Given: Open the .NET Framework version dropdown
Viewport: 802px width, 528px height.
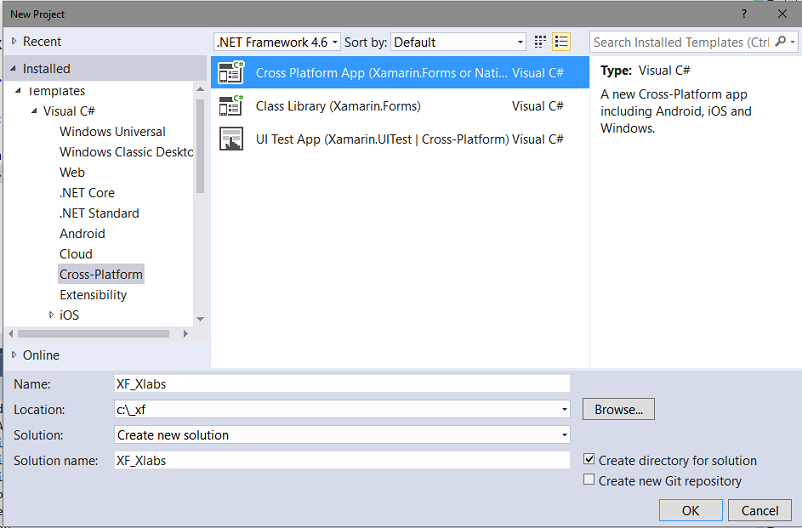Looking at the screenshot, I should tap(277, 42).
